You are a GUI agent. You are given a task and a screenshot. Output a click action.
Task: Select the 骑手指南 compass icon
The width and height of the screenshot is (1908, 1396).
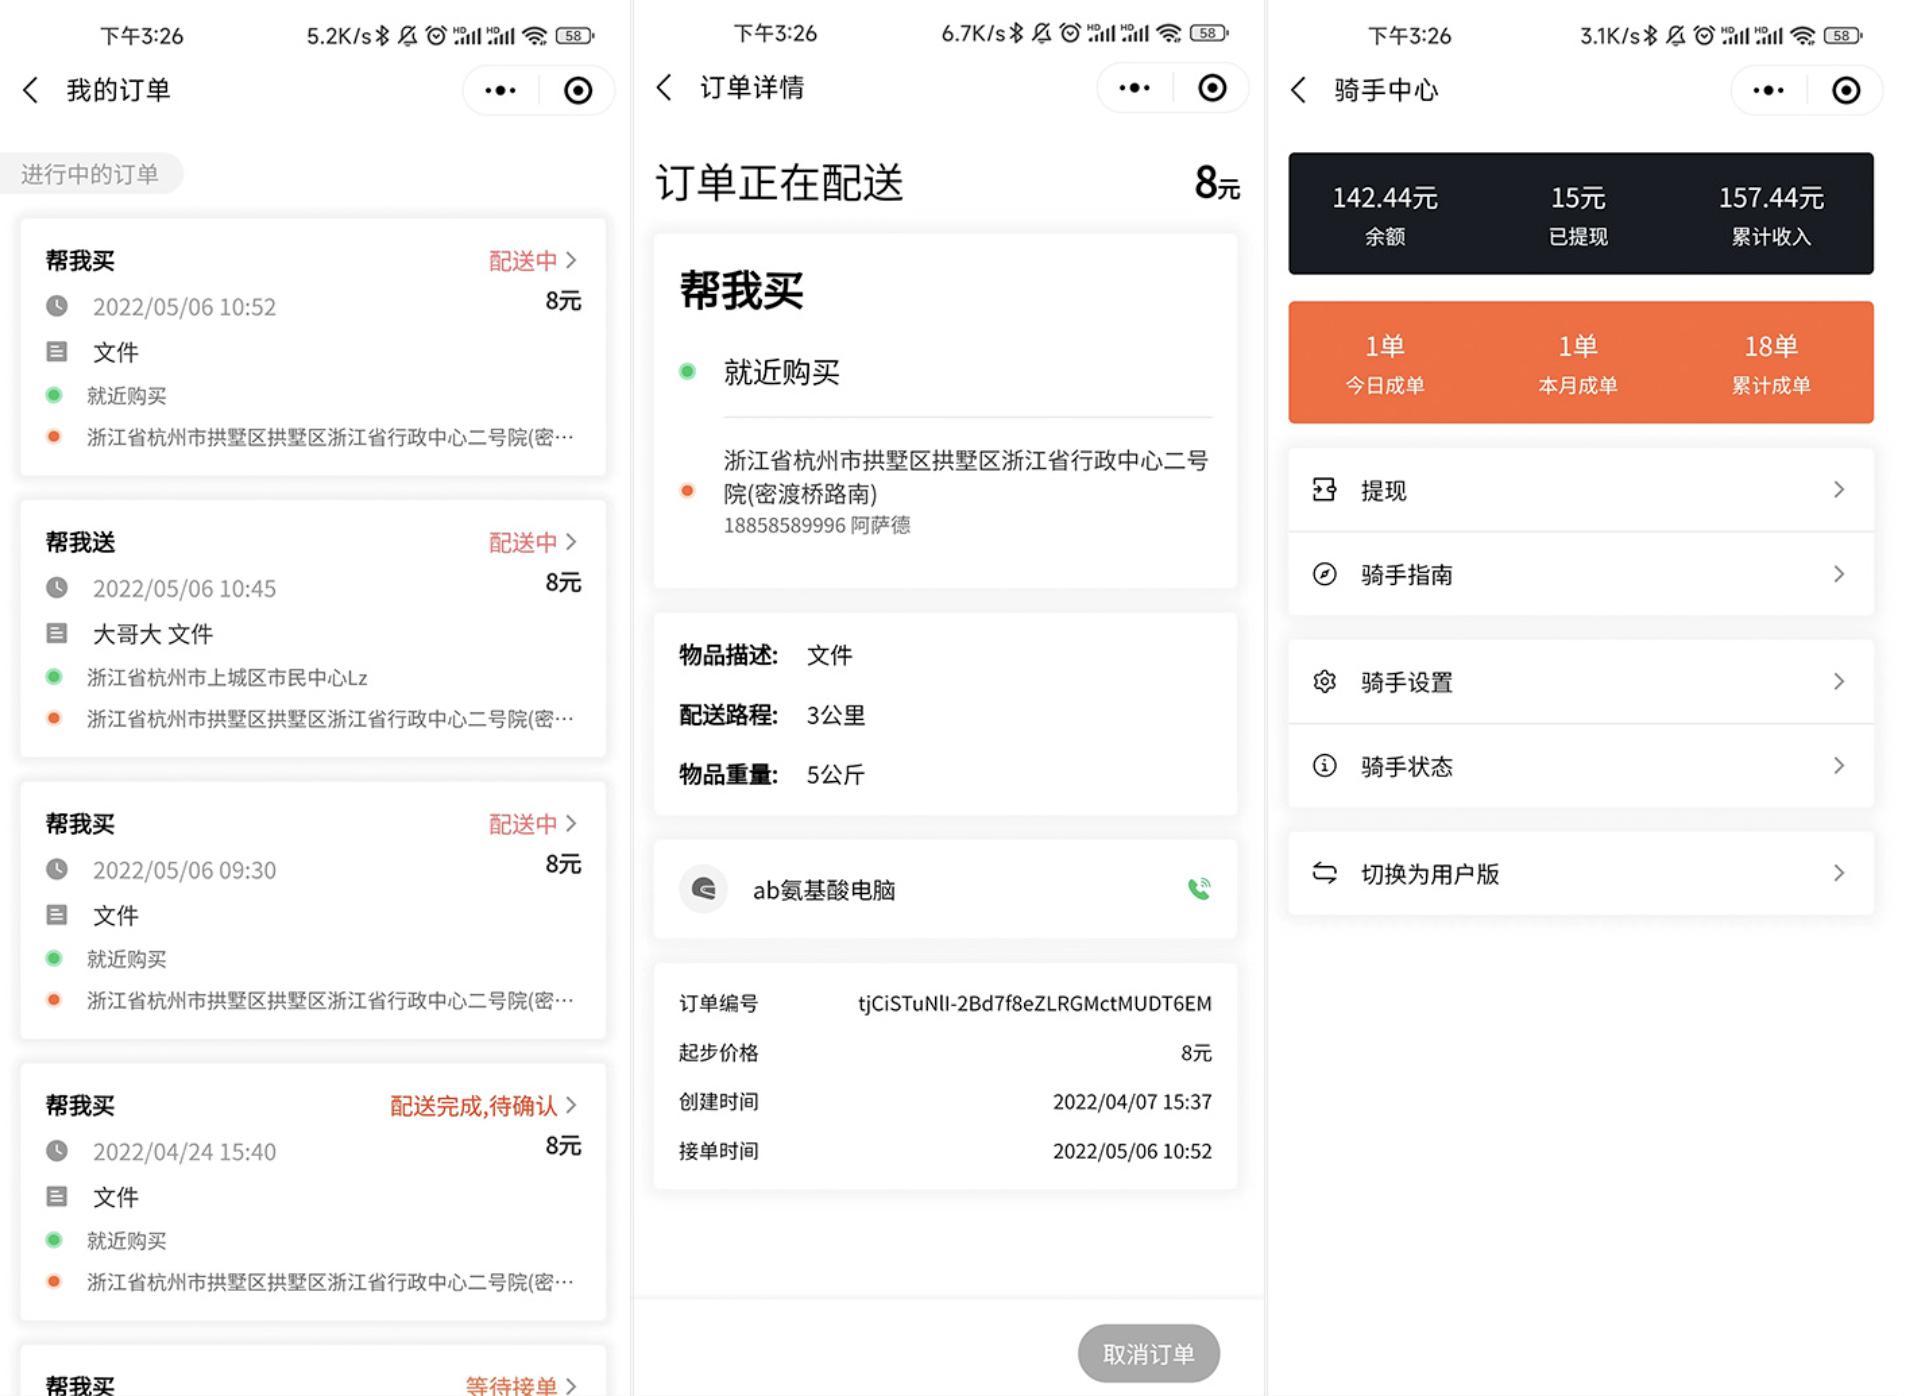coord(1324,574)
